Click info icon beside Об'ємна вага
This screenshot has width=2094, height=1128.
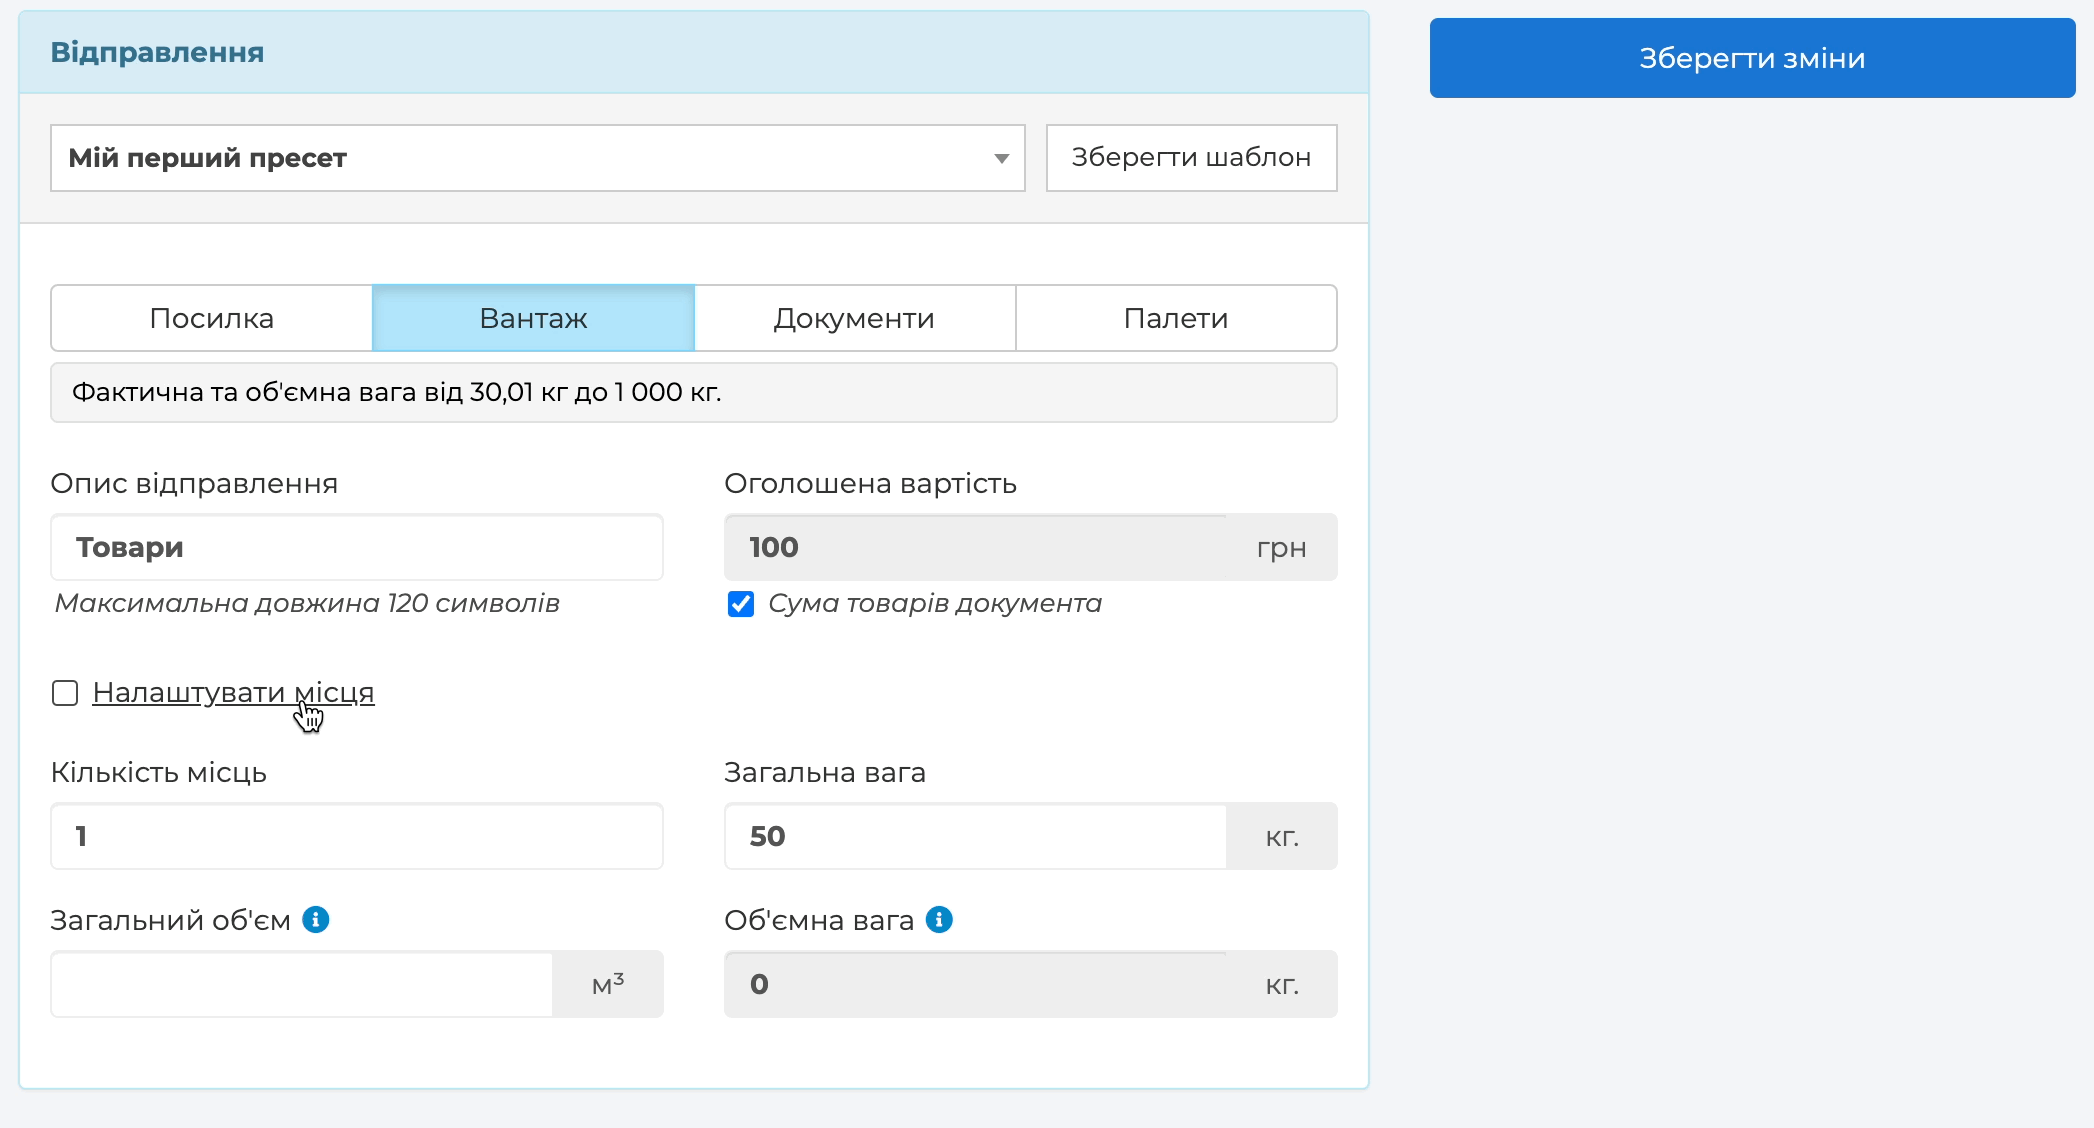(939, 919)
